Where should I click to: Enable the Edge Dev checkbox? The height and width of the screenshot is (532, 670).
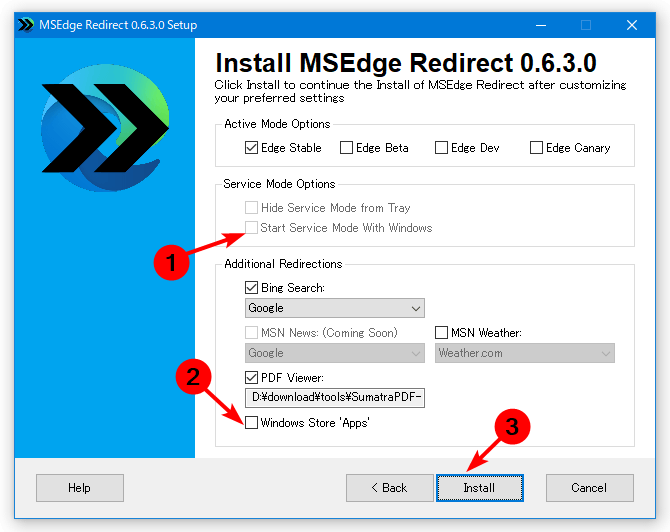[x=441, y=148]
